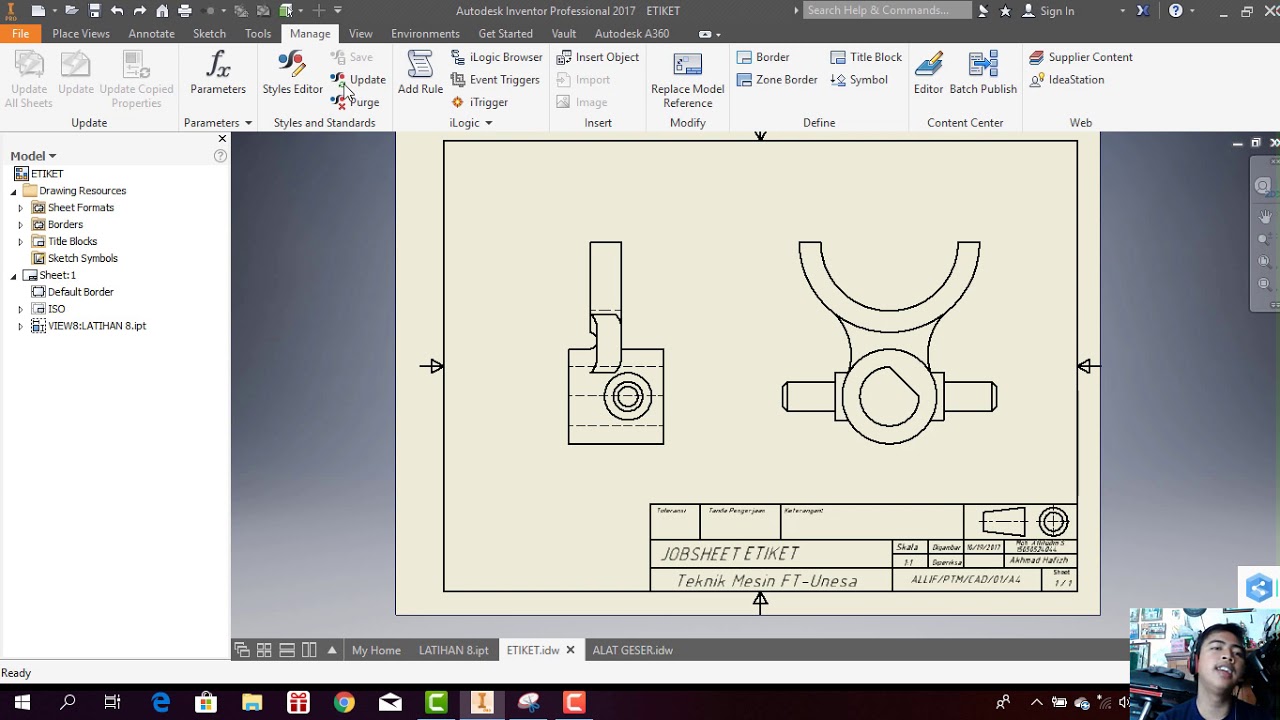Screen dimensions: 1280x720
Task: Open the Parameters fx tool
Action: (x=218, y=74)
